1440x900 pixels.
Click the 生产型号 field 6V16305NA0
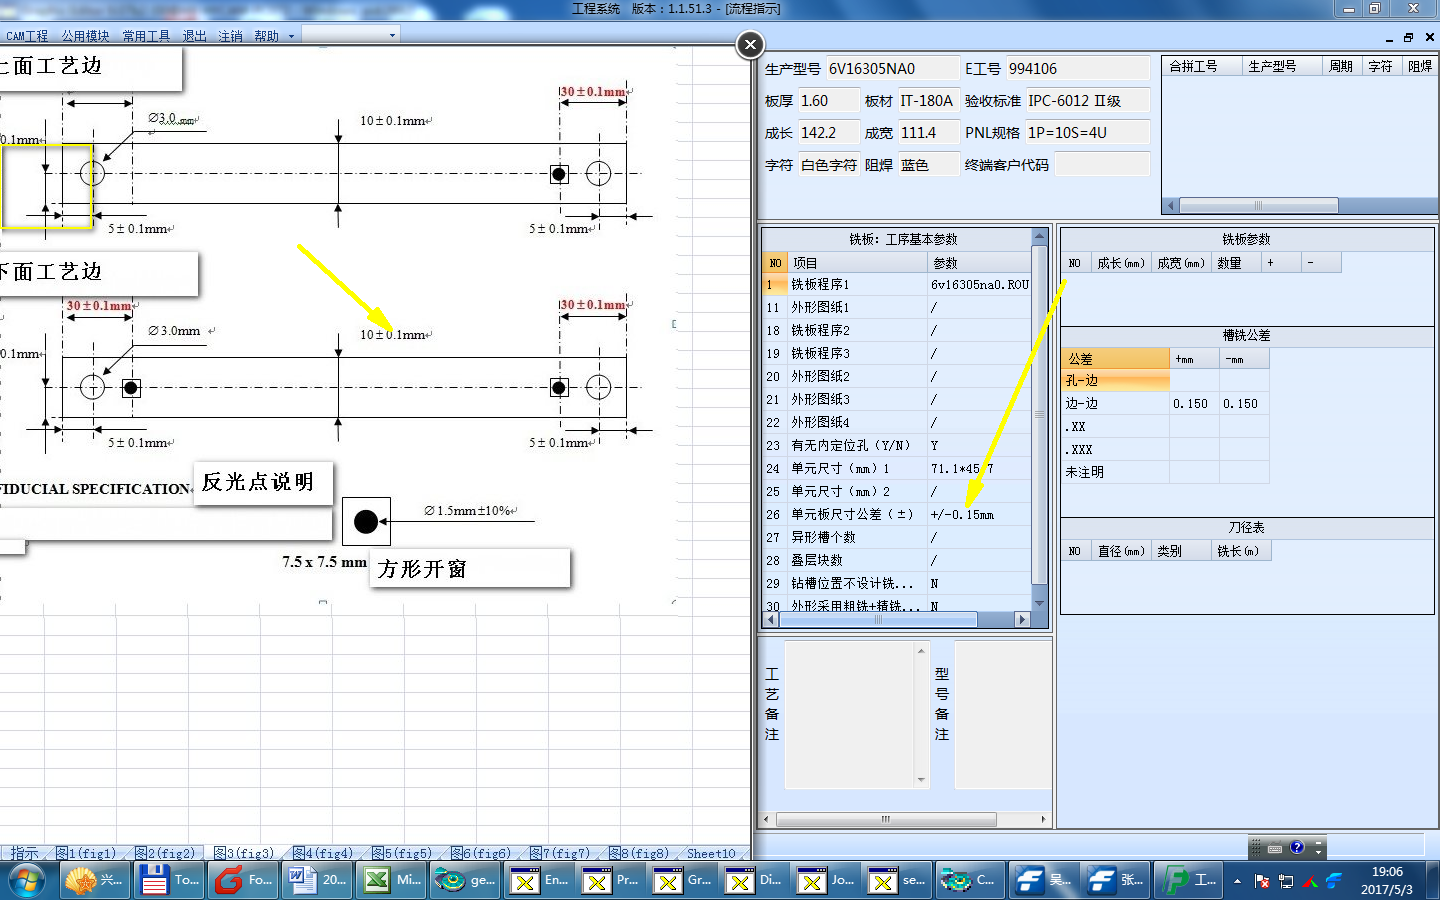(891, 69)
